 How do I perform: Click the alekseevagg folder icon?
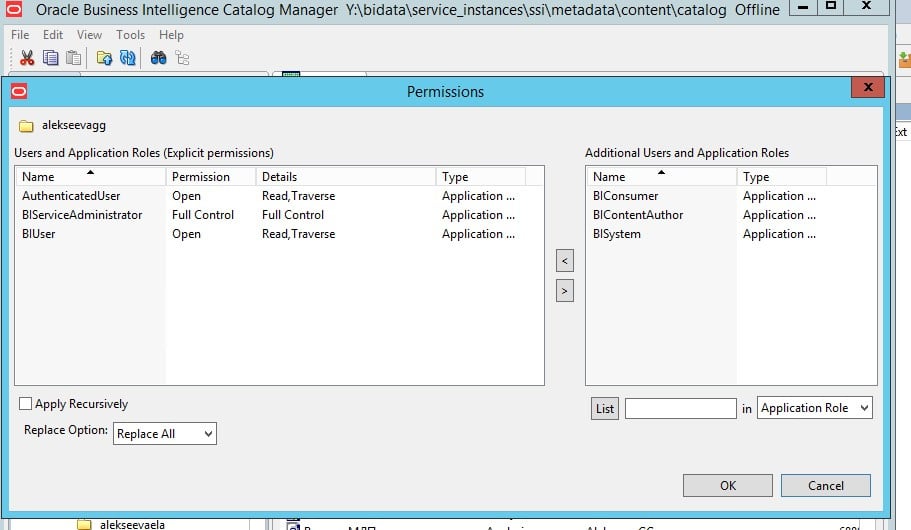(26, 126)
